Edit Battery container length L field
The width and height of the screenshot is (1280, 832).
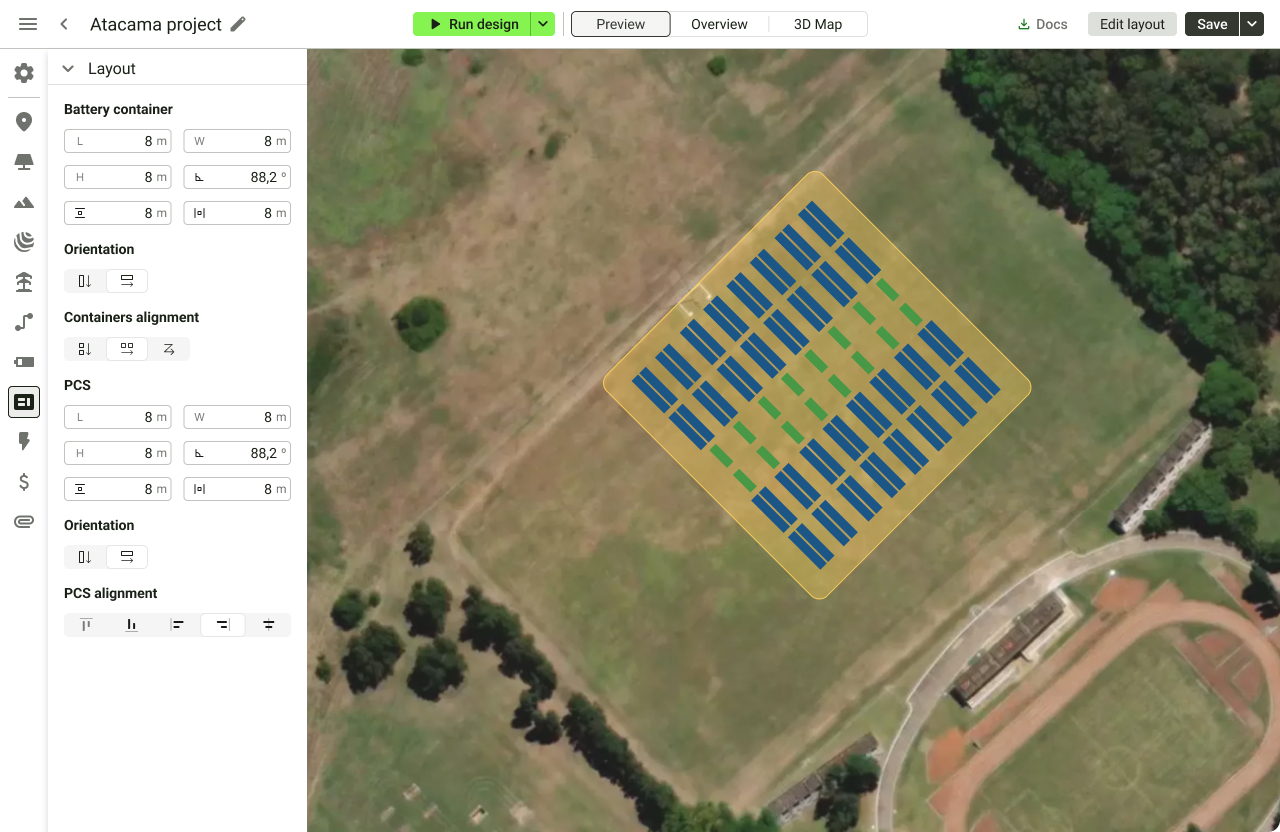point(117,141)
